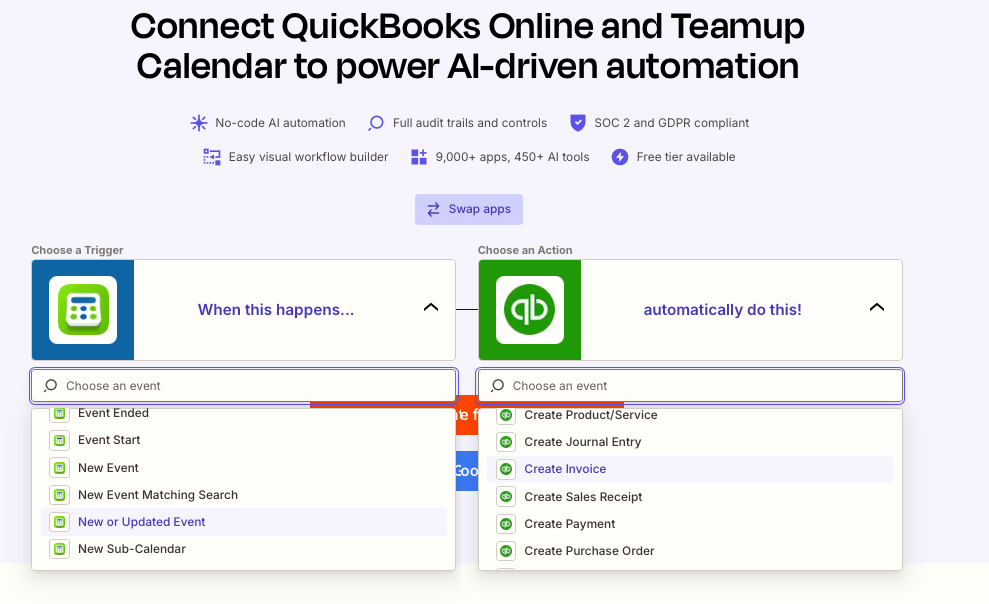Image resolution: width=989 pixels, height=604 pixels.
Task: Click the Teamup Calendar app icon
Action: 83,310
